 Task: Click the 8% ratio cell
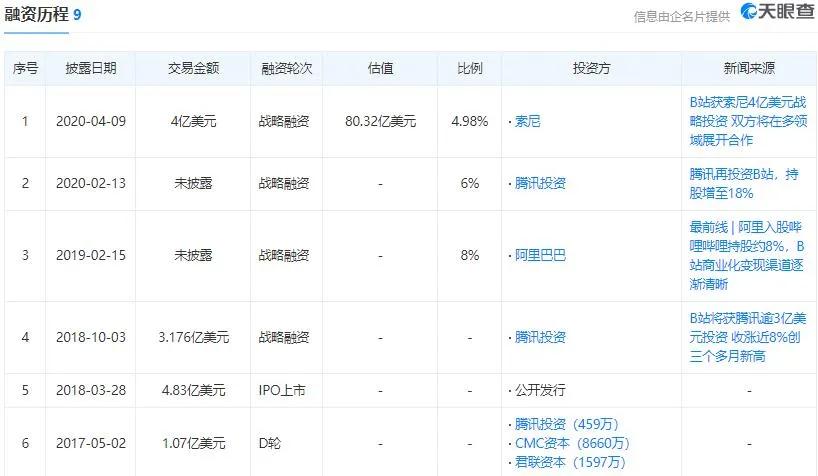click(x=470, y=255)
